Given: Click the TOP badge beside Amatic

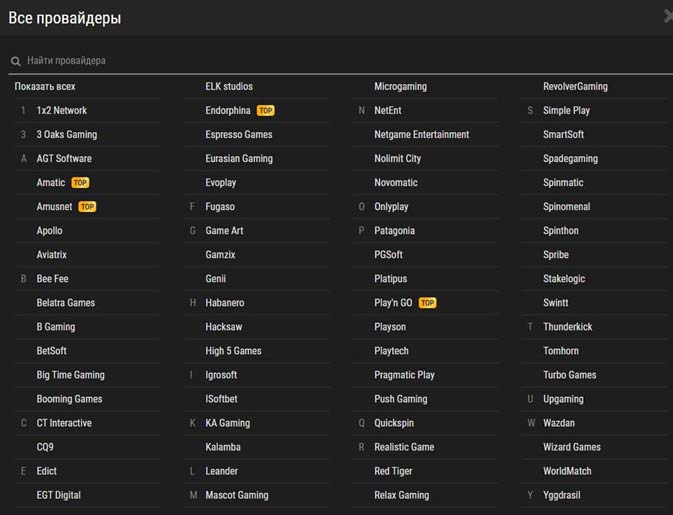Looking at the screenshot, I should (x=80, y=183).
